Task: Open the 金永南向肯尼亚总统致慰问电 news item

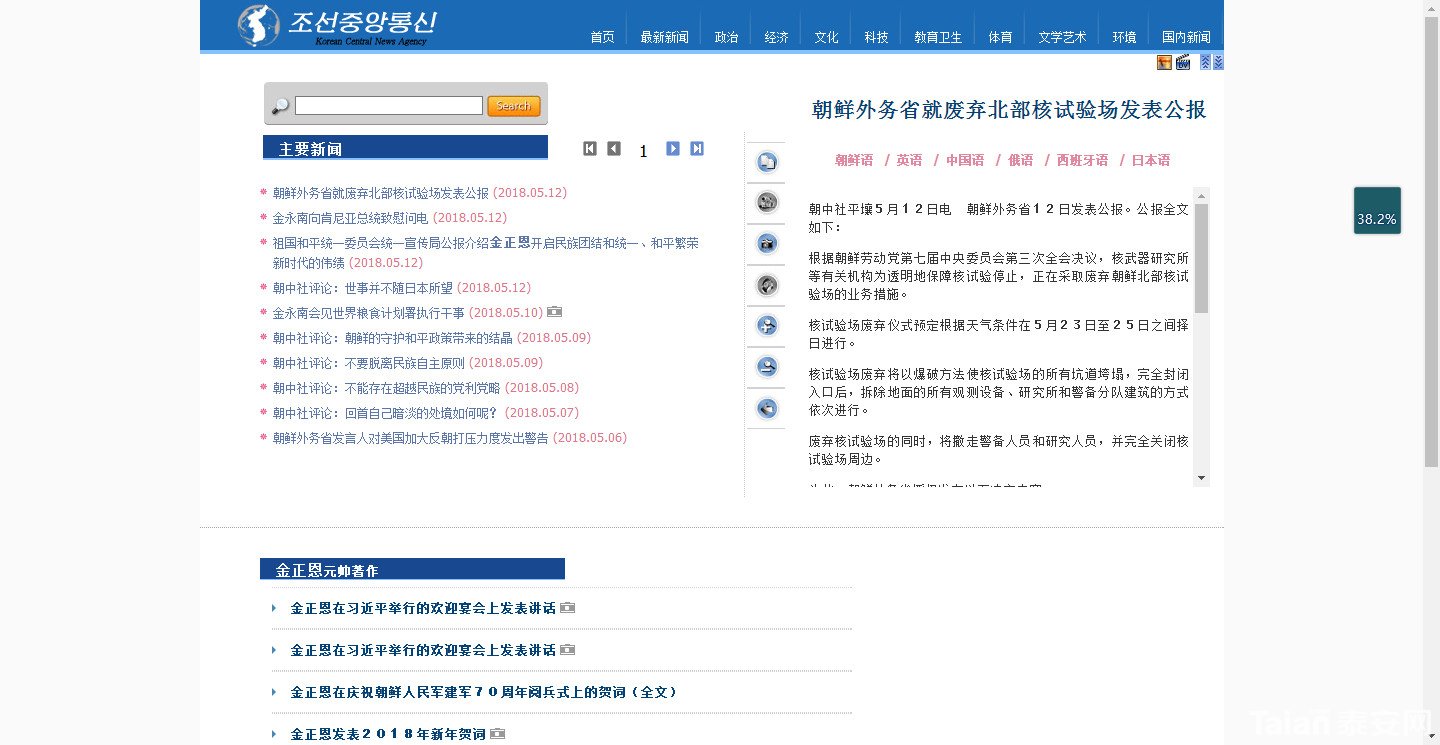Action: click(x=350, y=218)
